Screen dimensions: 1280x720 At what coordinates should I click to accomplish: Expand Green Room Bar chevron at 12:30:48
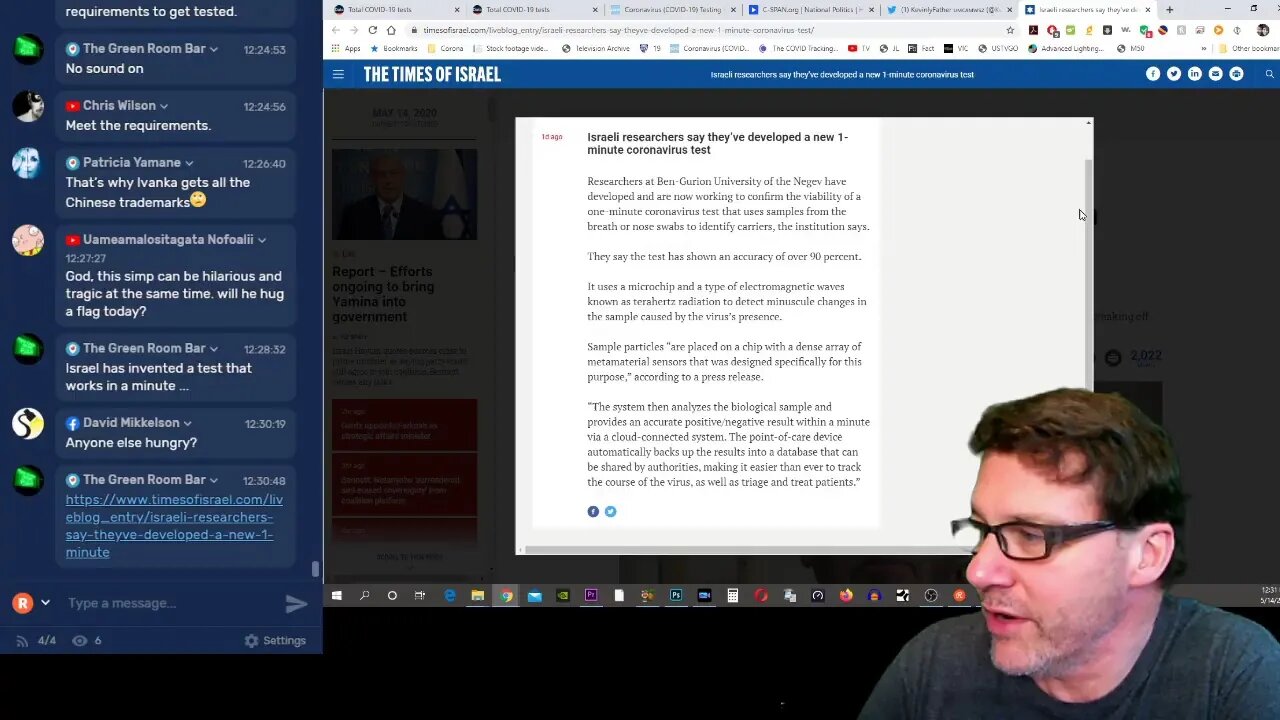point(214,480)
